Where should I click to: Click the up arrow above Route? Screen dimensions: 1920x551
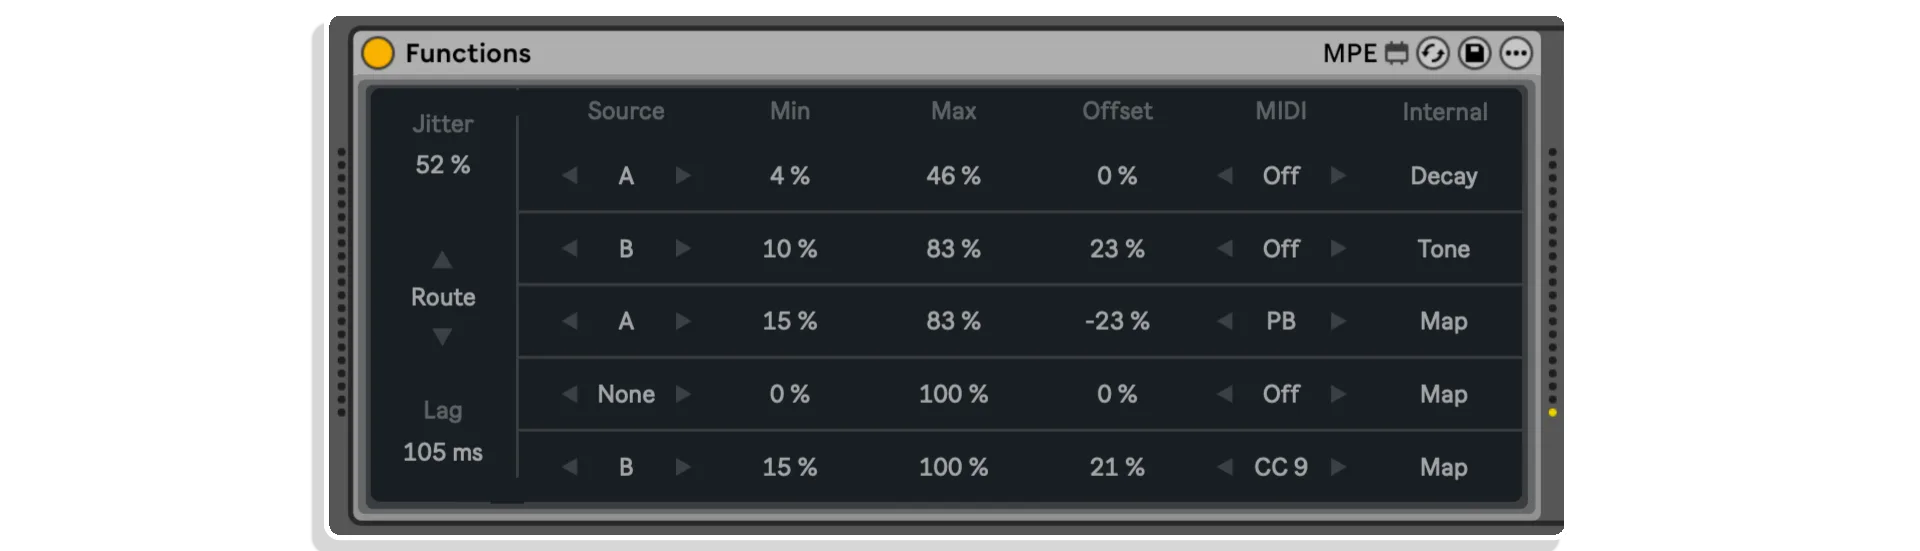(x=442, y=260)
